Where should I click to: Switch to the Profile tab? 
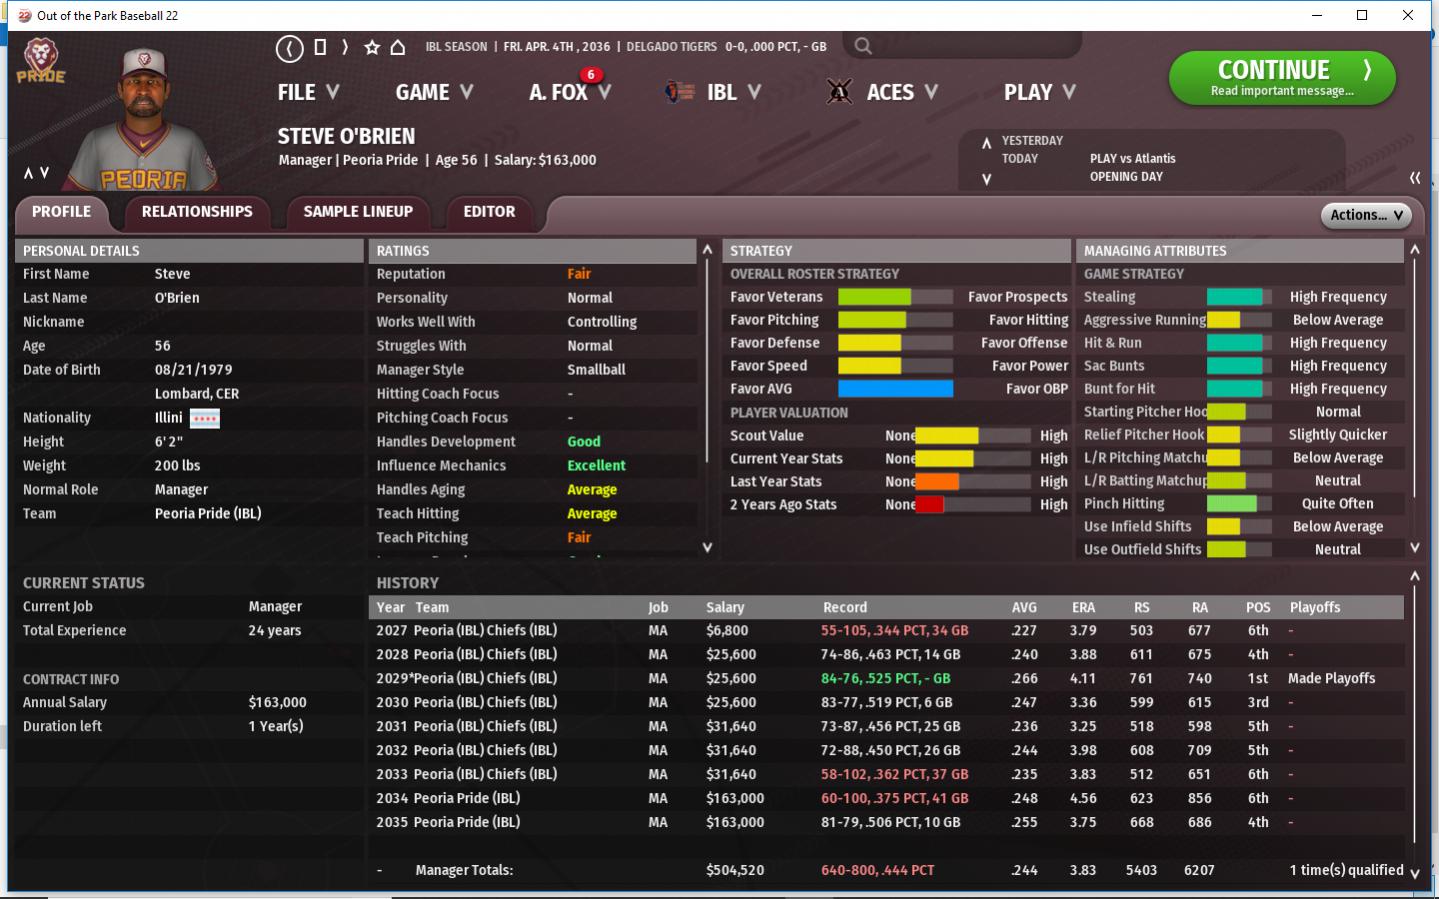pos(61,212)
